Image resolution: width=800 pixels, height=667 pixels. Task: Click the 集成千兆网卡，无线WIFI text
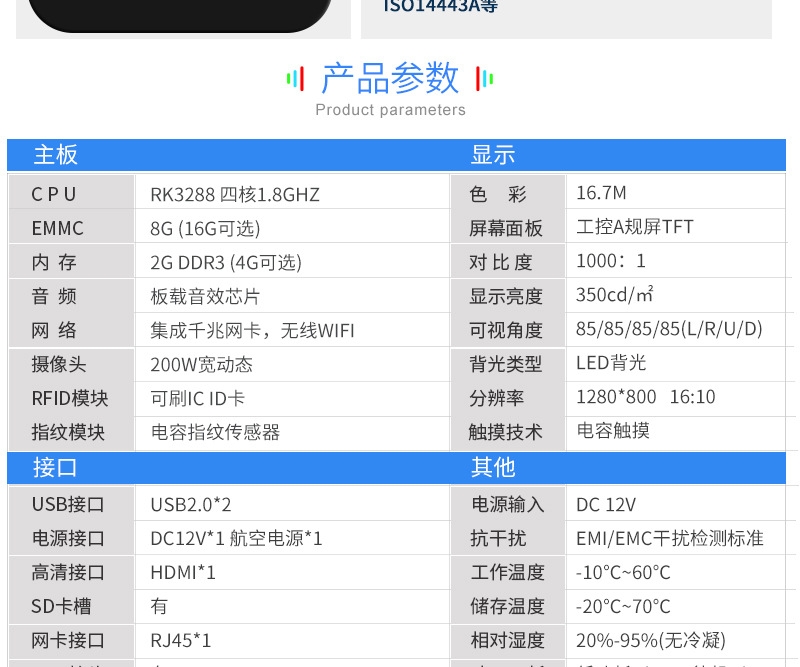click(252, 330)
